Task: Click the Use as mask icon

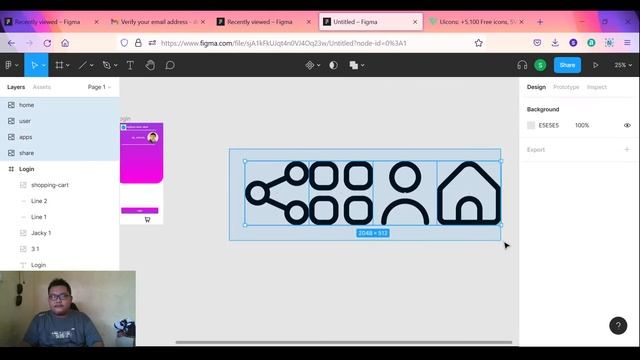Action: pos(333,65)
